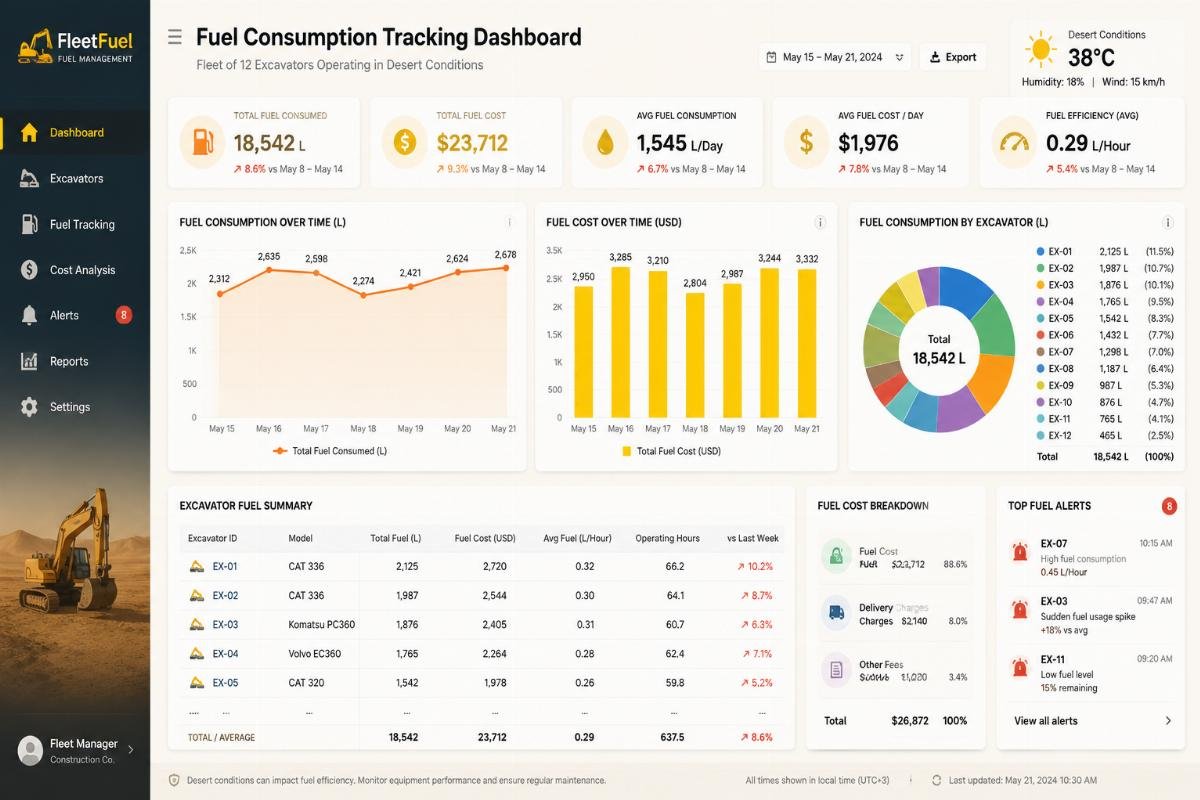Click the Volvo EC360 model cell
The width and height of the screenshot is (1200, 800).
coord(315,654)
